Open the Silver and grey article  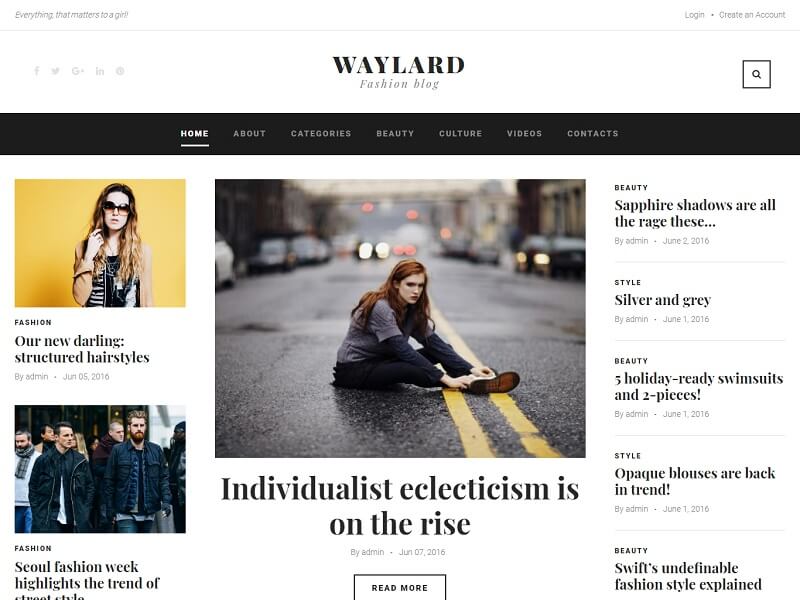point(662,300)
